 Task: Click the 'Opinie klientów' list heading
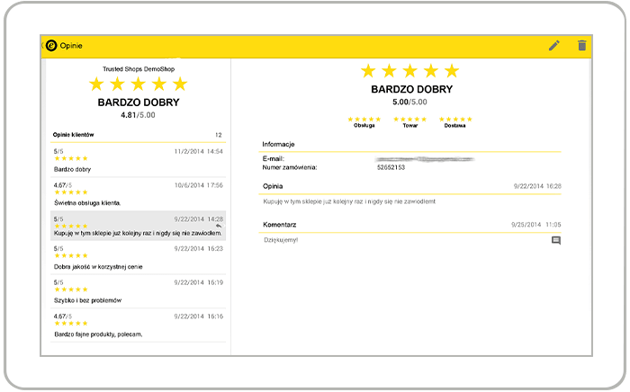pyautogui.click(x=74, y=135)
